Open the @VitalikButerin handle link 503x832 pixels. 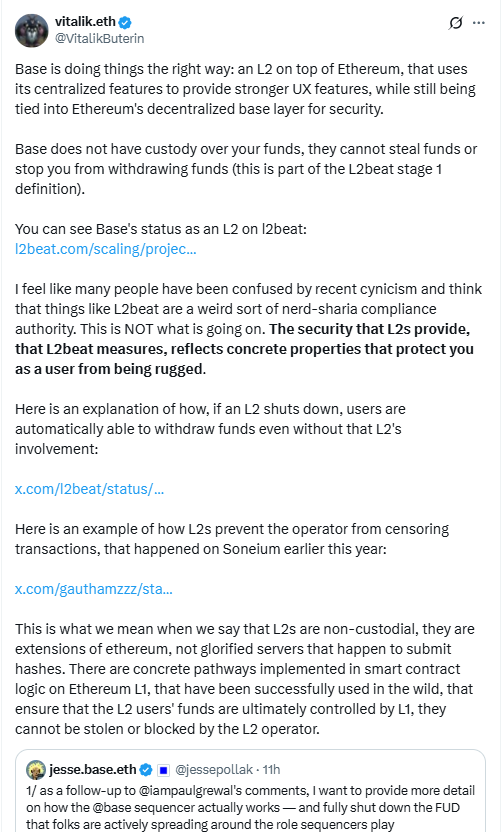(100, 39)
